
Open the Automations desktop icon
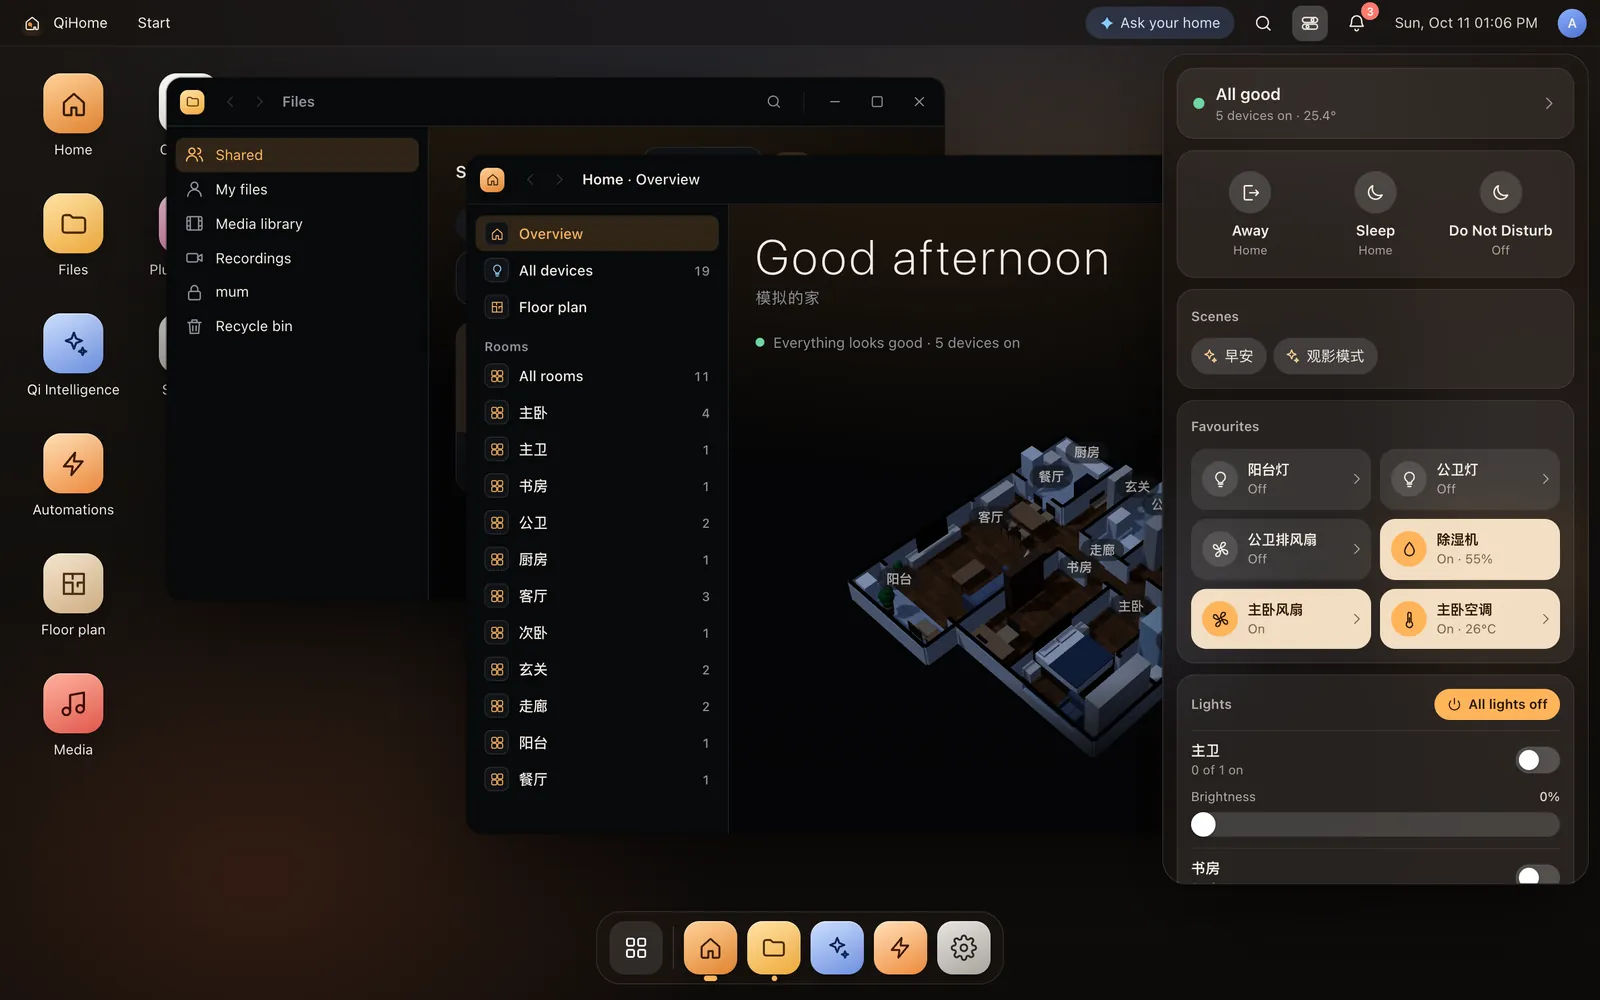(x=73, y=463)
